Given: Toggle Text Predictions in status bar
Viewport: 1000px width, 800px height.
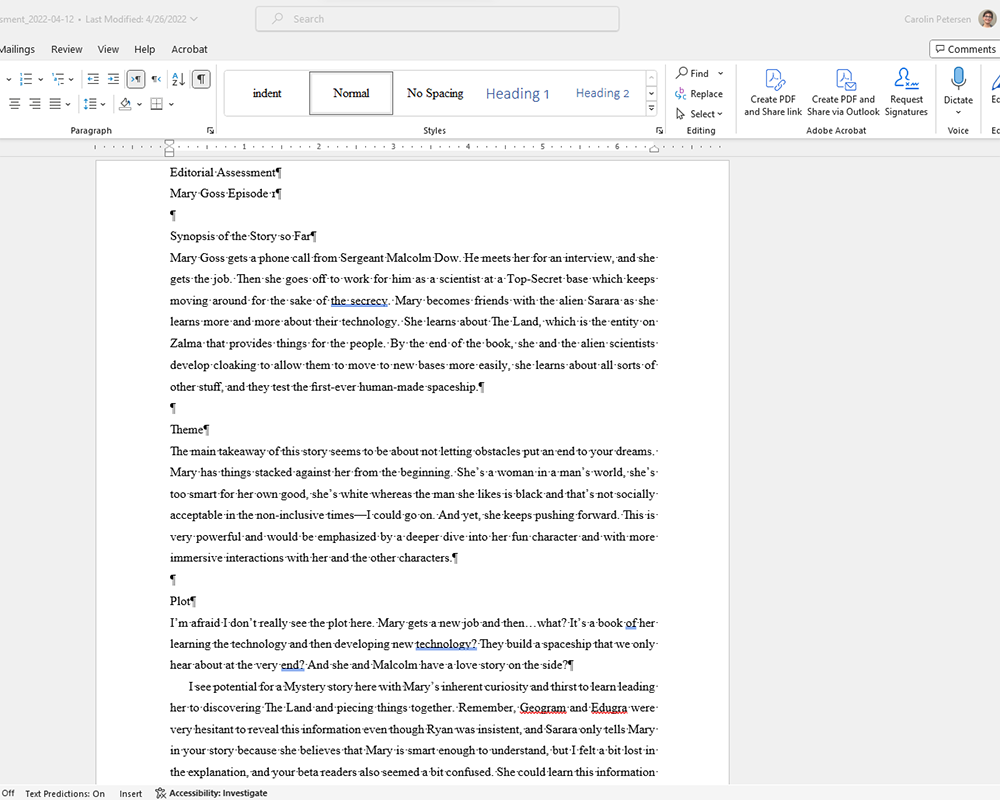Looking at the screenshot, I should (x=65, y=794).
